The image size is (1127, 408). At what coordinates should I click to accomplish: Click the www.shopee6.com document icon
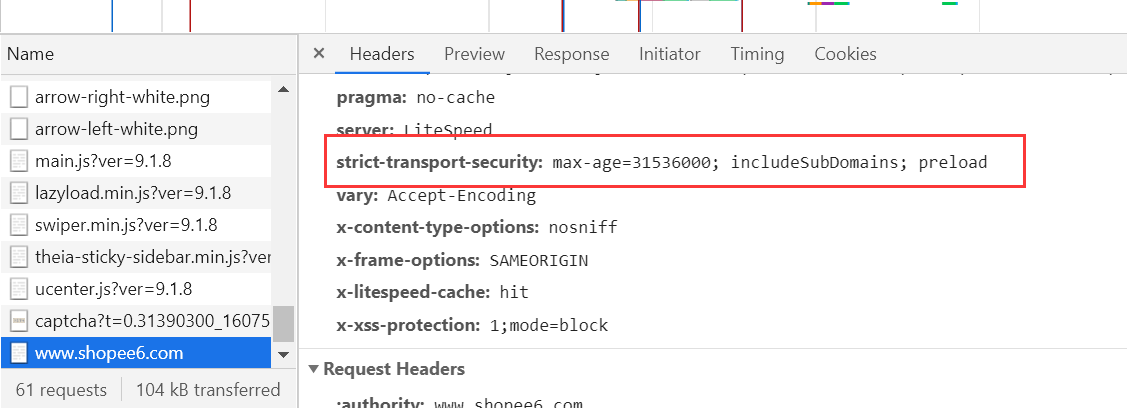point(19,353)
